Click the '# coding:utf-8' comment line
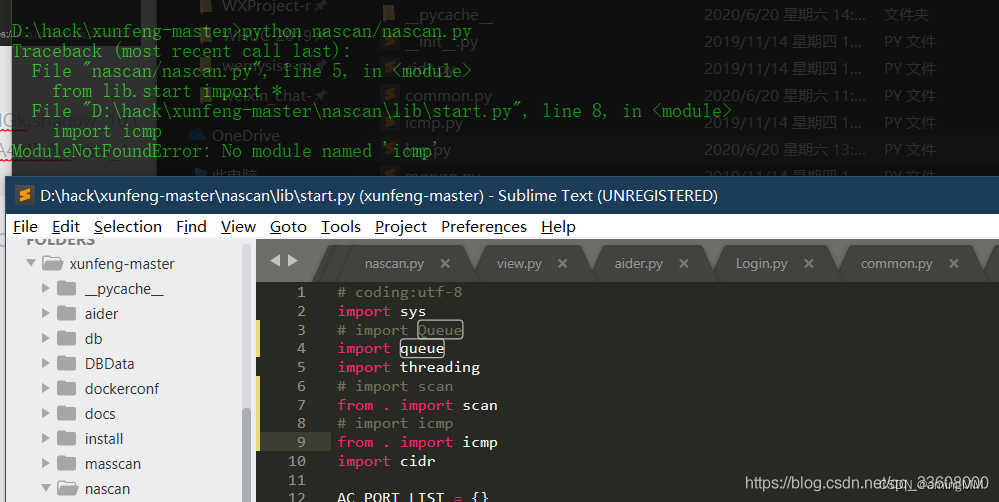 click(399, 292)
